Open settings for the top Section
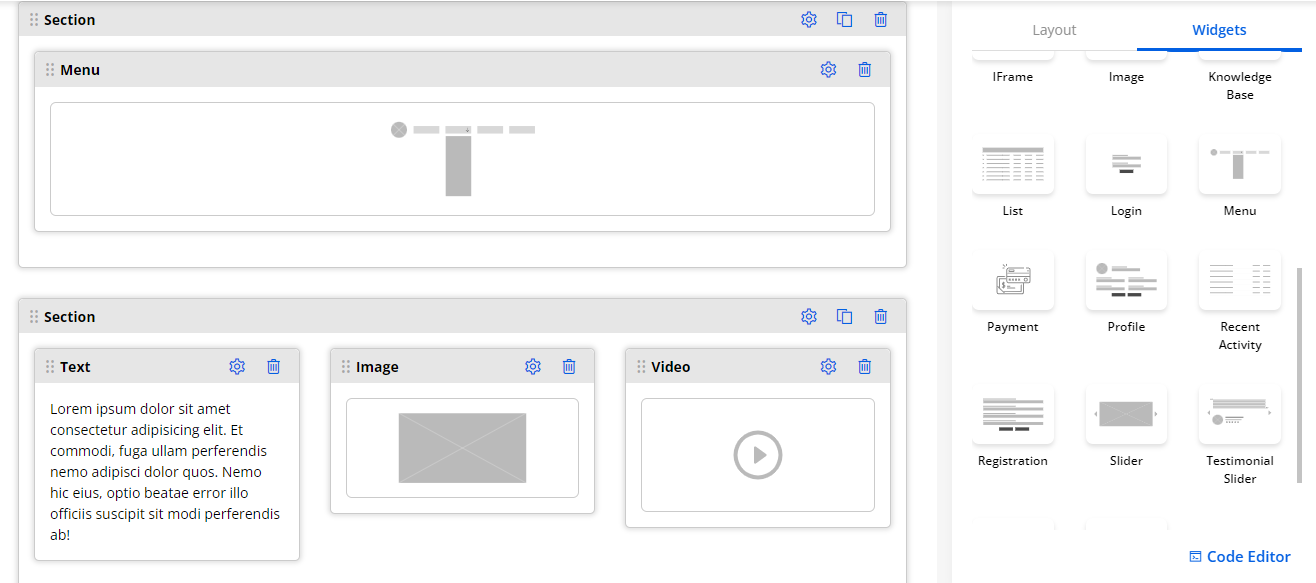This screenshot has width=1316, height=583. tap(809, 20)
